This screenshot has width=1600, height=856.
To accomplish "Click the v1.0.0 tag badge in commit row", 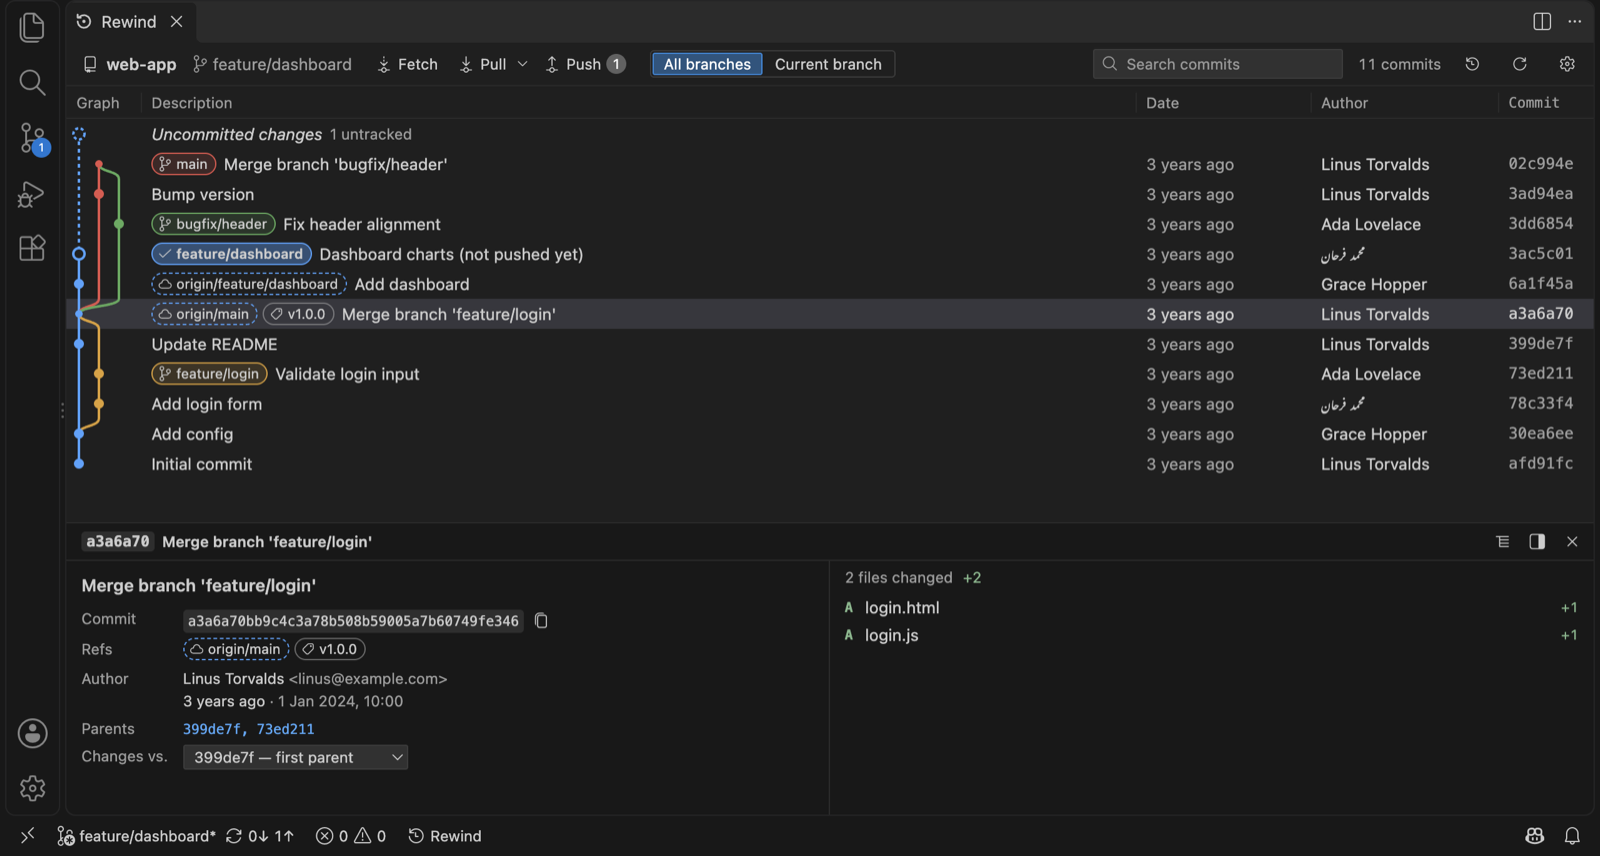I will pyautogui.click(x=298, y=314).
